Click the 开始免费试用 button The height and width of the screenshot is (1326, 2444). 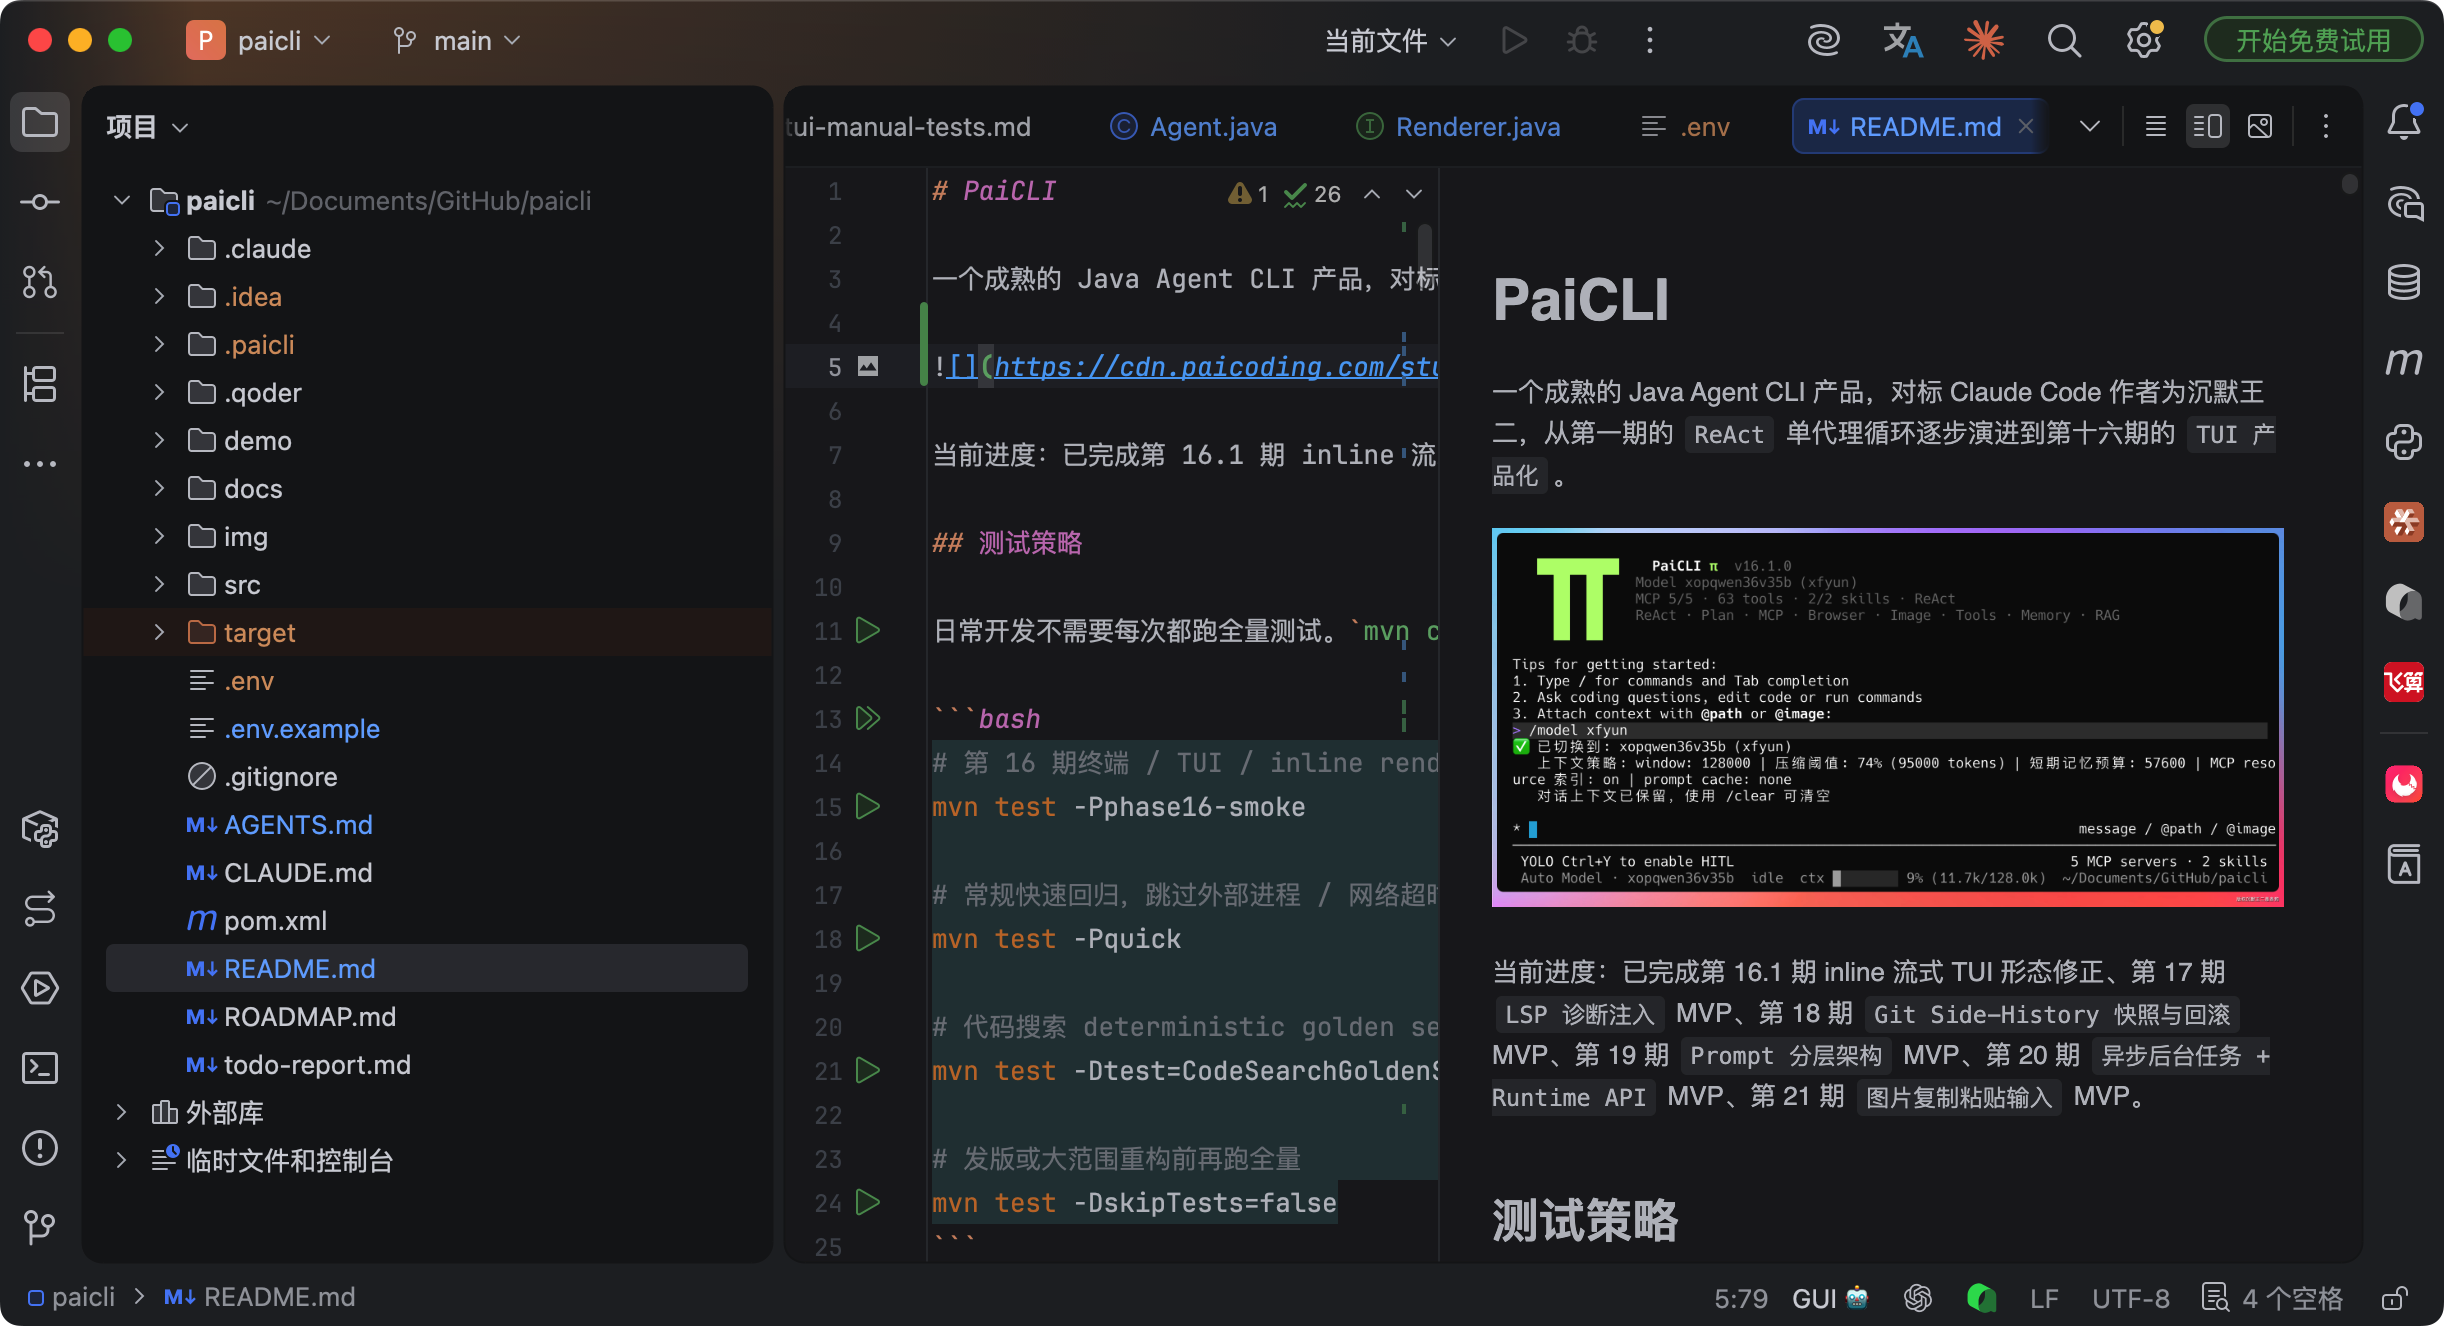tap(2313, 41)
